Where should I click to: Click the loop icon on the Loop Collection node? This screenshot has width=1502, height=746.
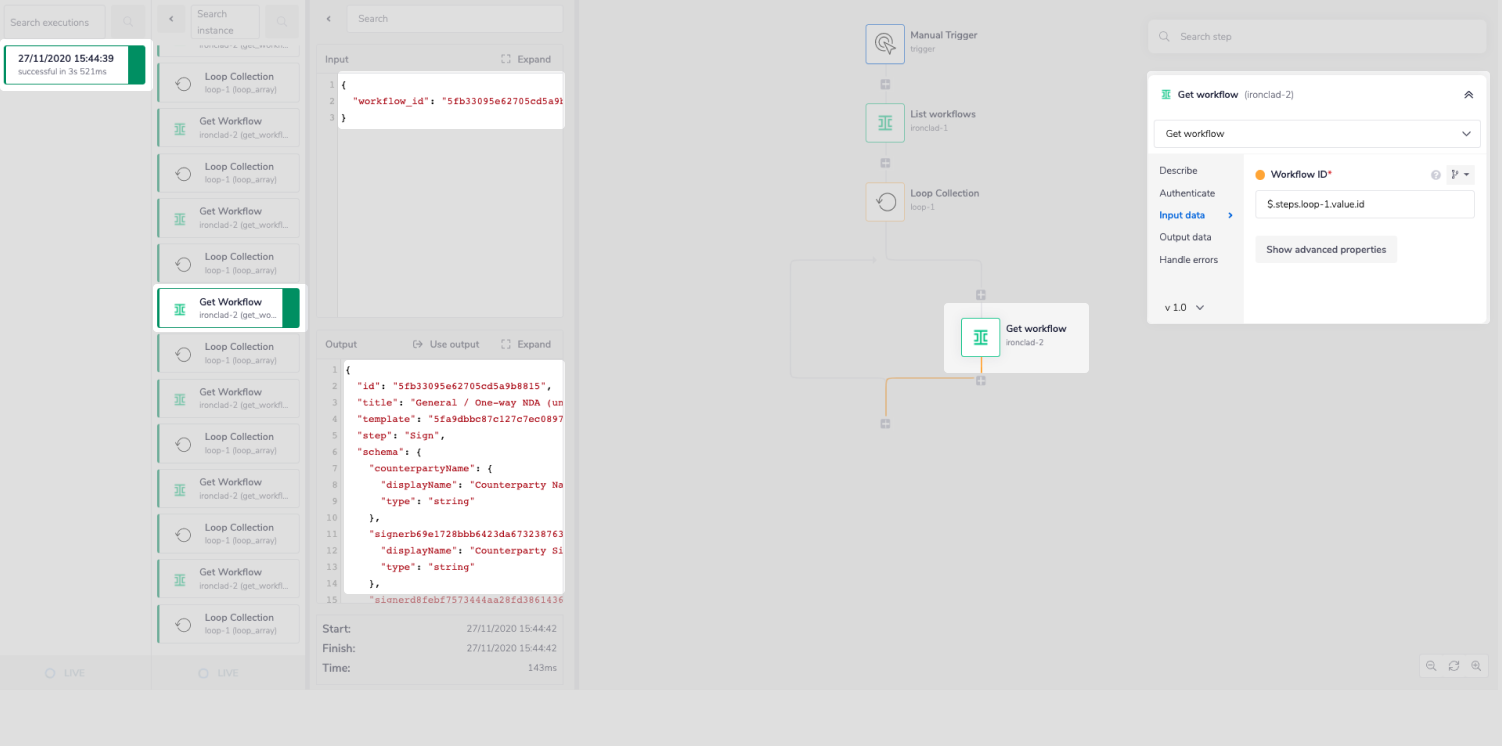coord(885,201)
